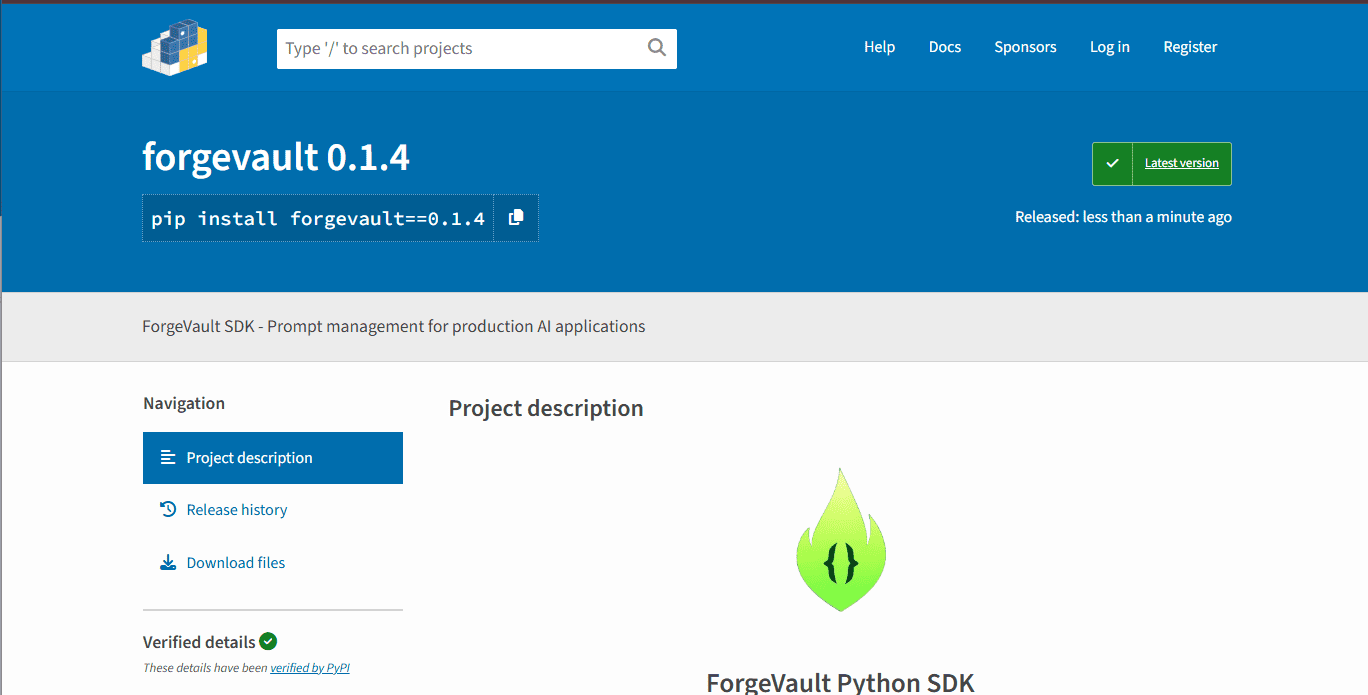Open the Docs link

pyautogui.click(x=944, y=47)
